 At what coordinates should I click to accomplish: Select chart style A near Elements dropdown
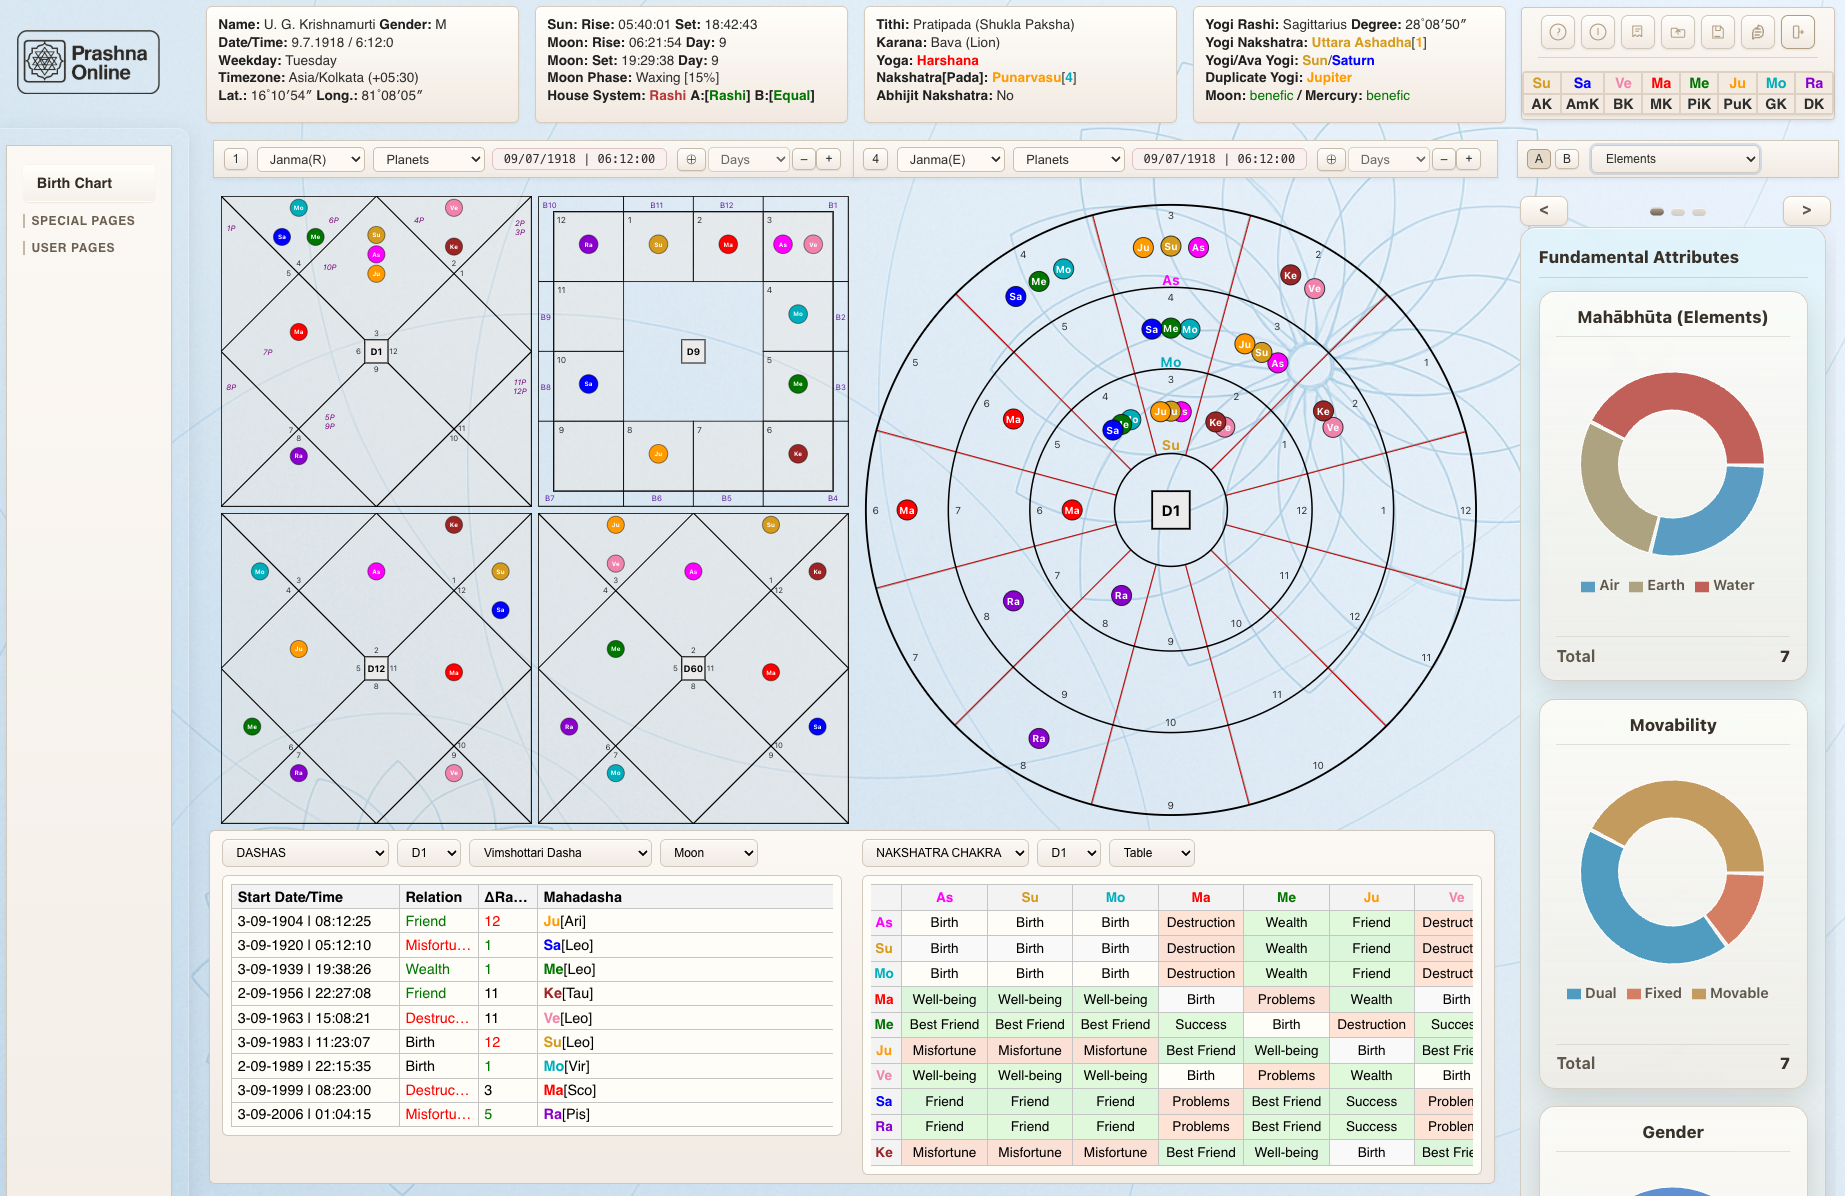[1538, 158]
